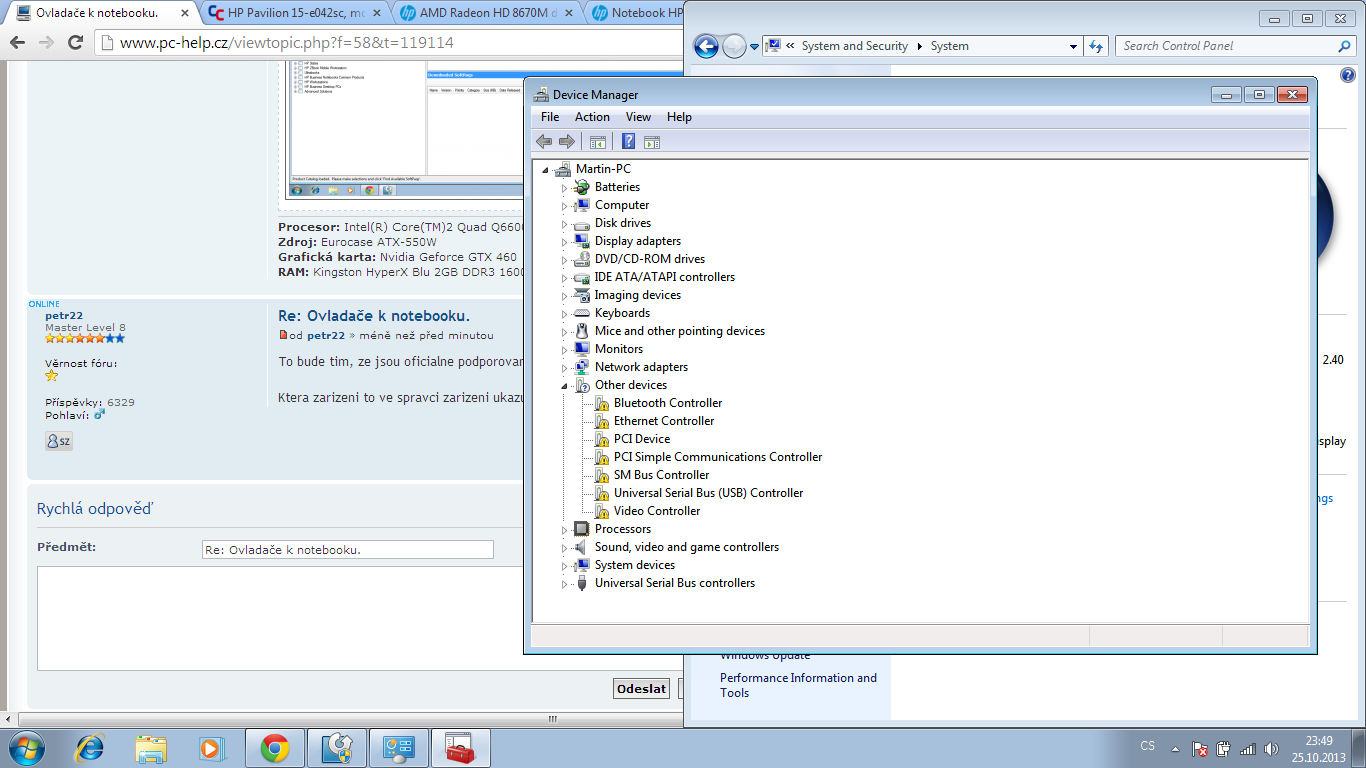The width and height of the screenshot is (1366, 768).
Task: Toggle the console tree pane toolbar icon
Action: click(598, 142)
